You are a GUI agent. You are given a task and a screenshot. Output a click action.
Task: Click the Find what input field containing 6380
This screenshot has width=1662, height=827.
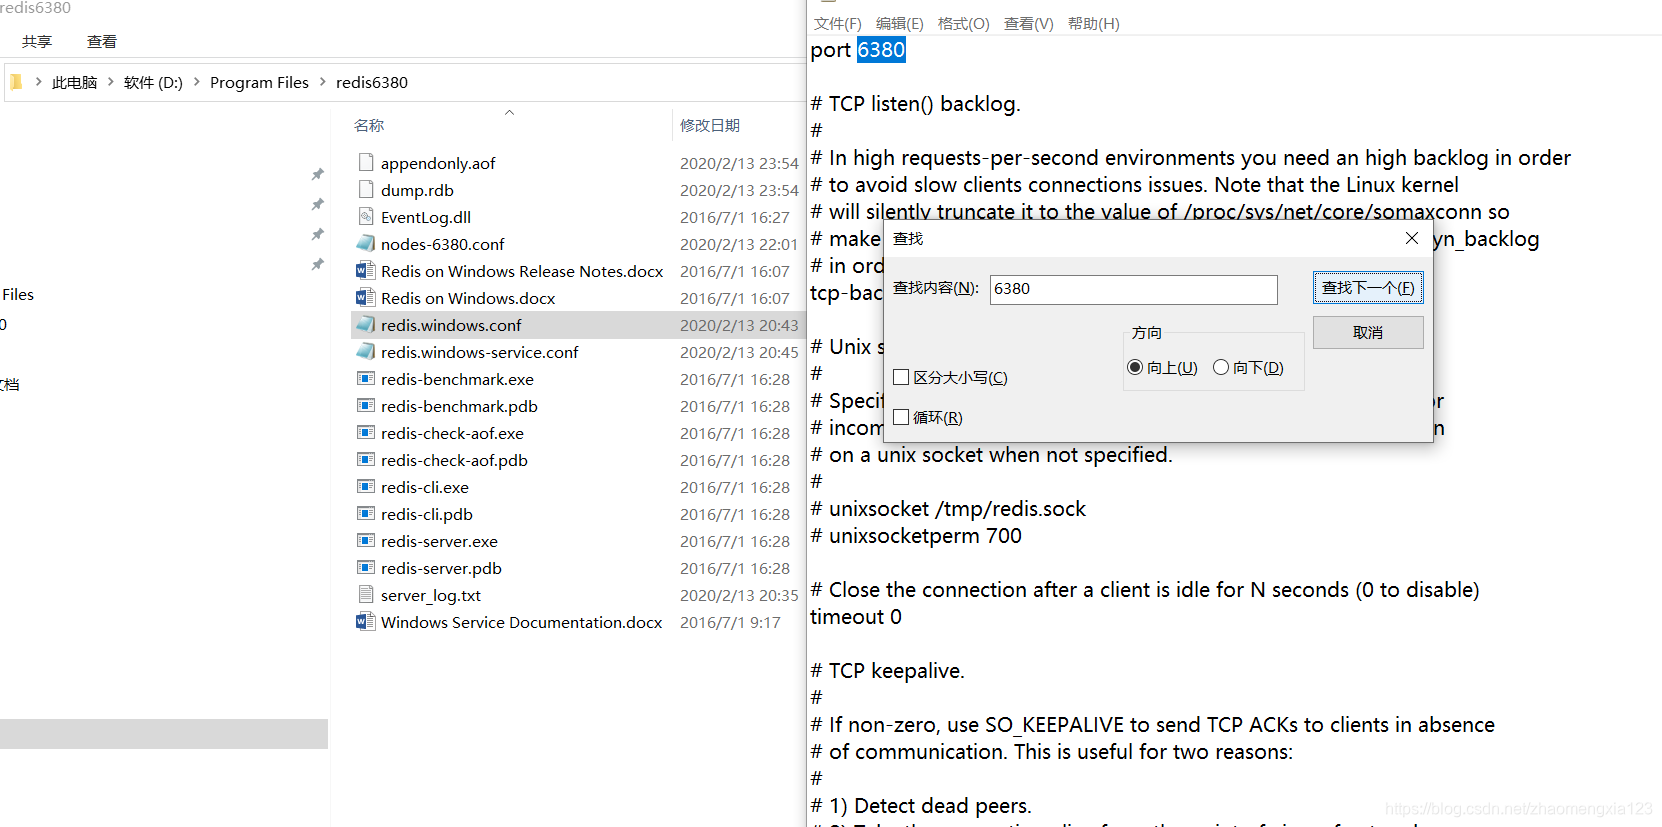click(1134, 289)
